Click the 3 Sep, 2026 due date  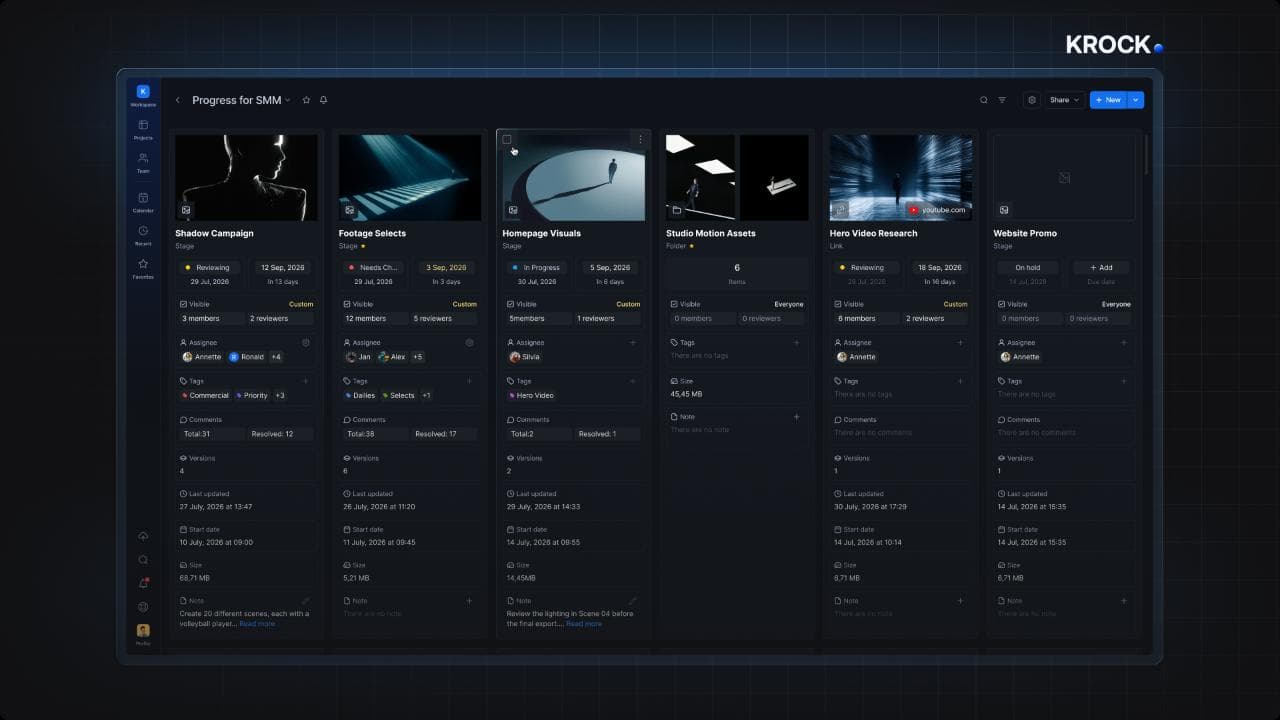446,268
